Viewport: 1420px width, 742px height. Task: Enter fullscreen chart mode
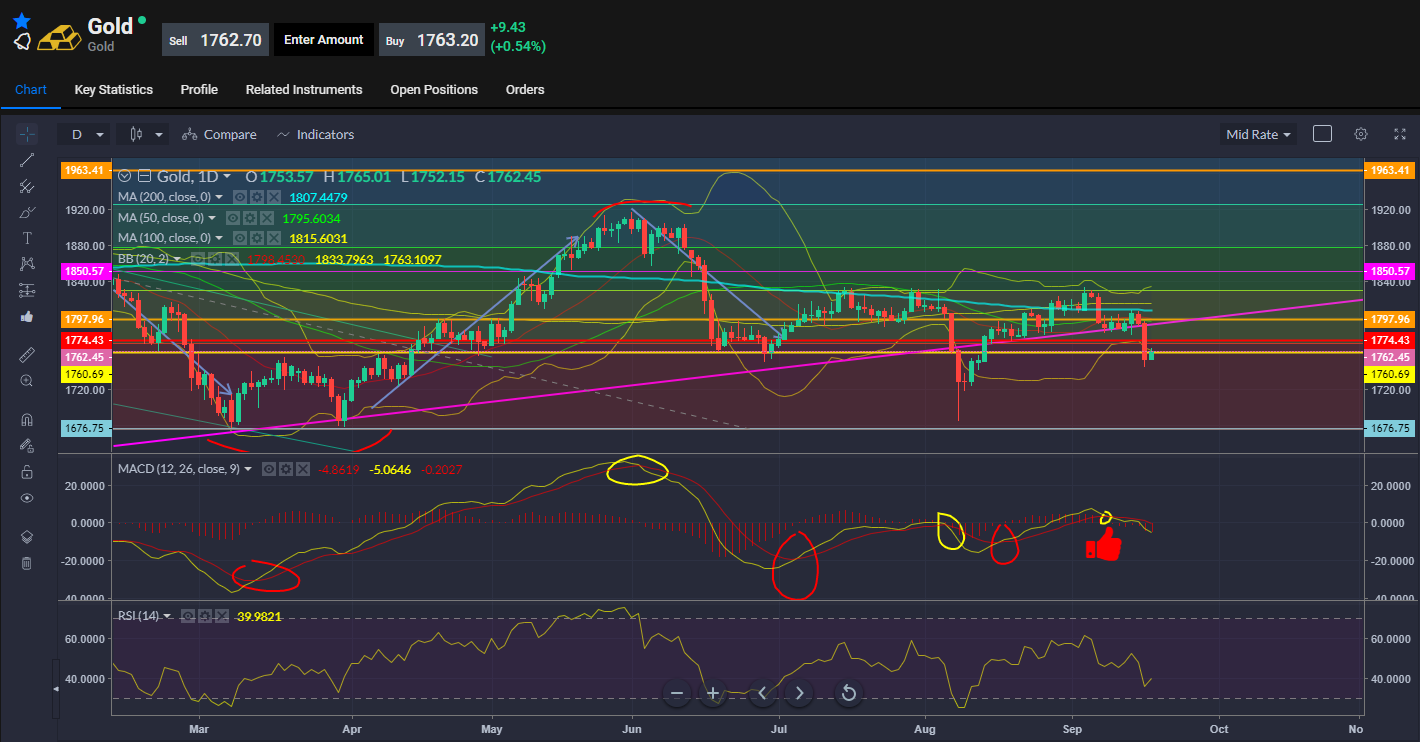[1399, 134]
